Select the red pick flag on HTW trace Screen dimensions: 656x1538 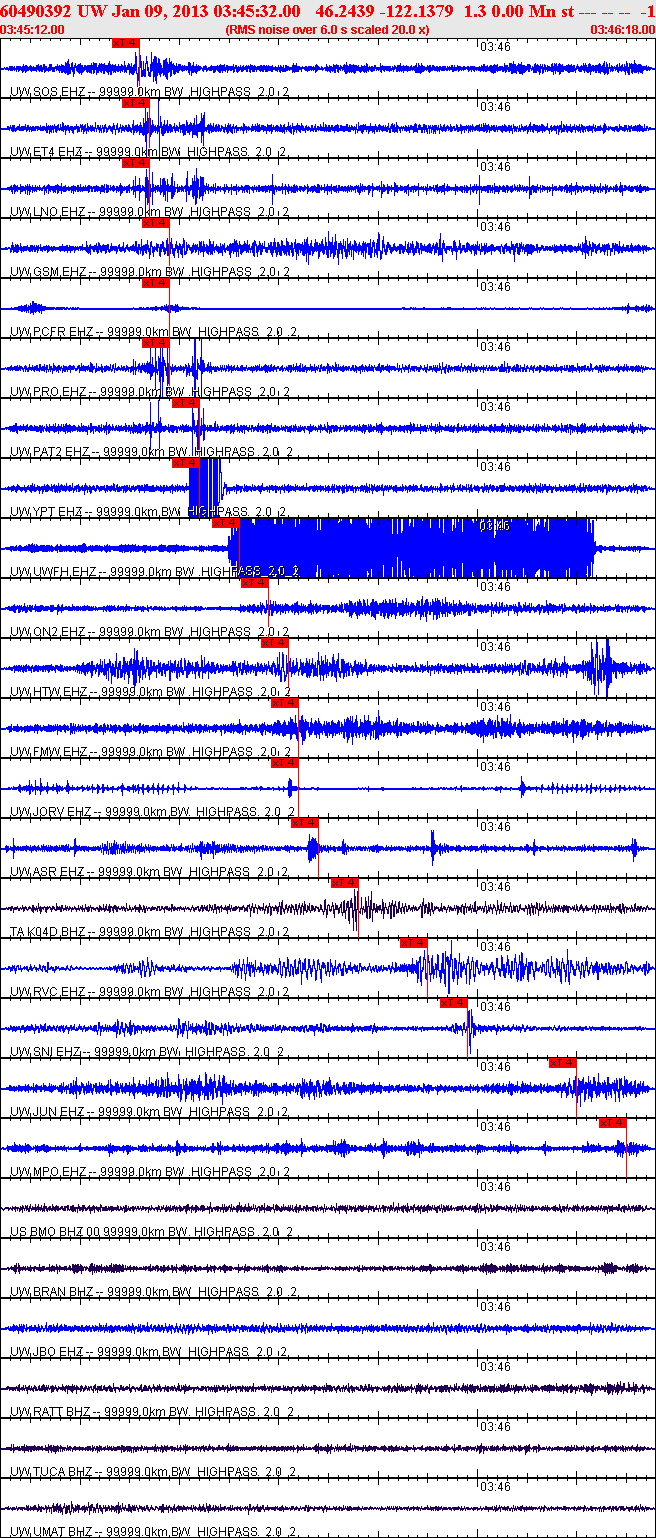[x=275, y=643]
